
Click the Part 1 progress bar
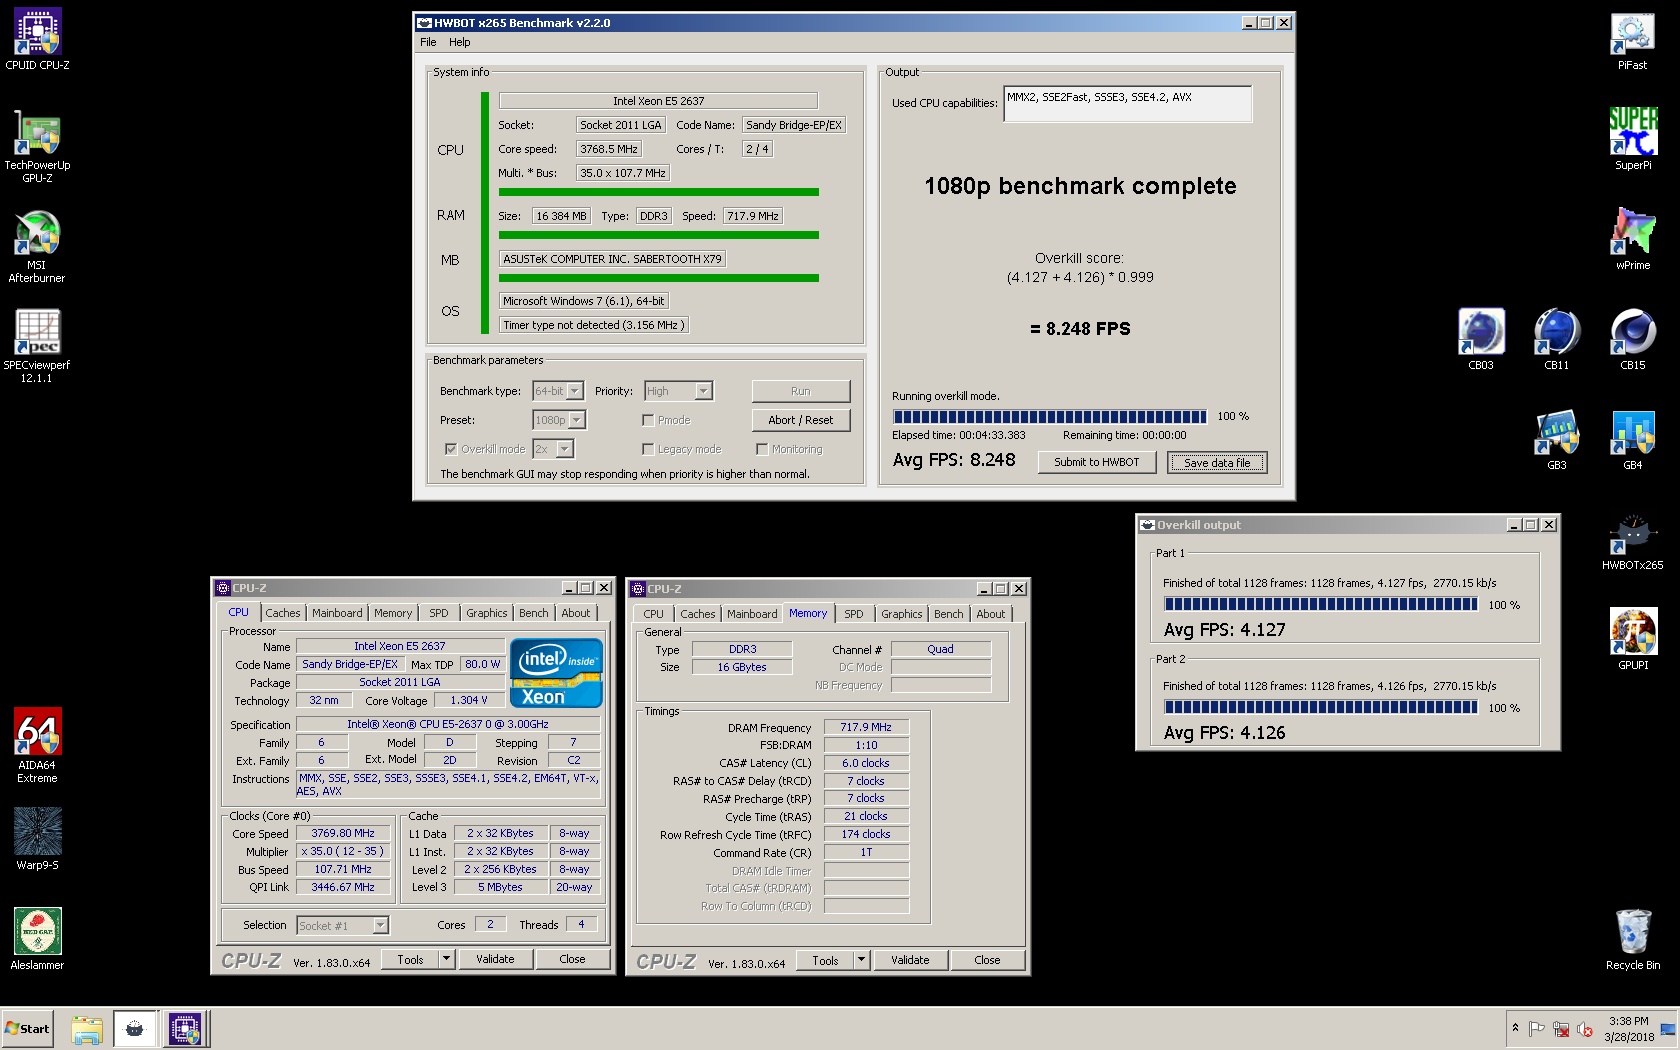click(1321, 604)
